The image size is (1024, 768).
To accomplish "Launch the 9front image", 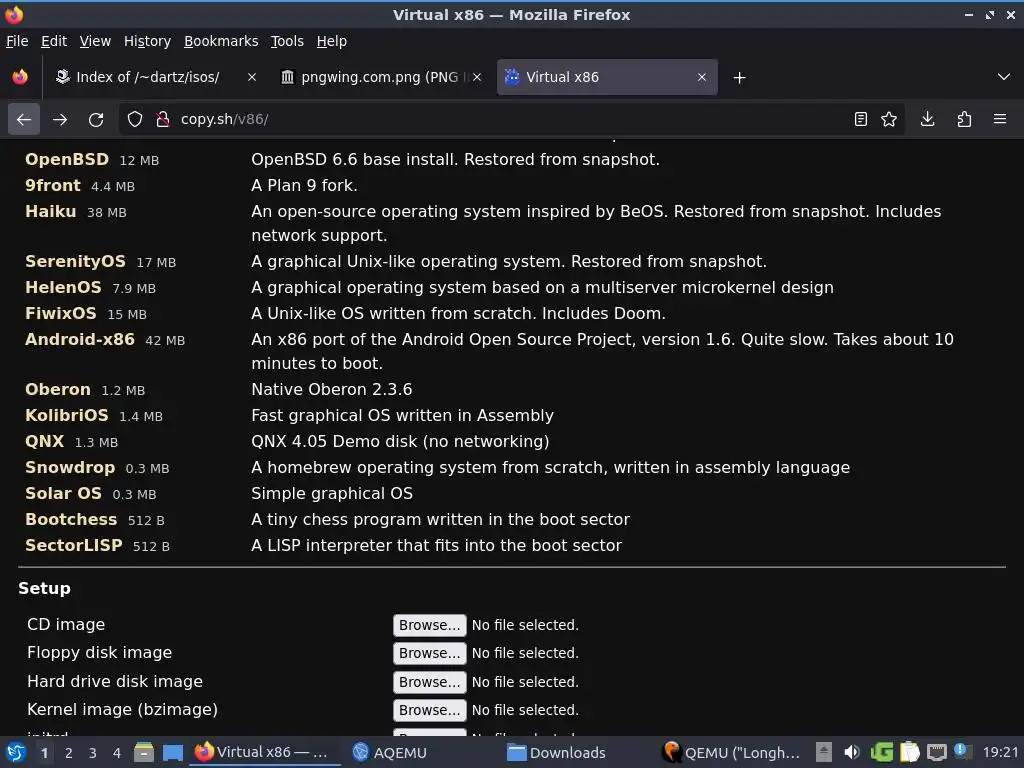I will coord(52,185).
